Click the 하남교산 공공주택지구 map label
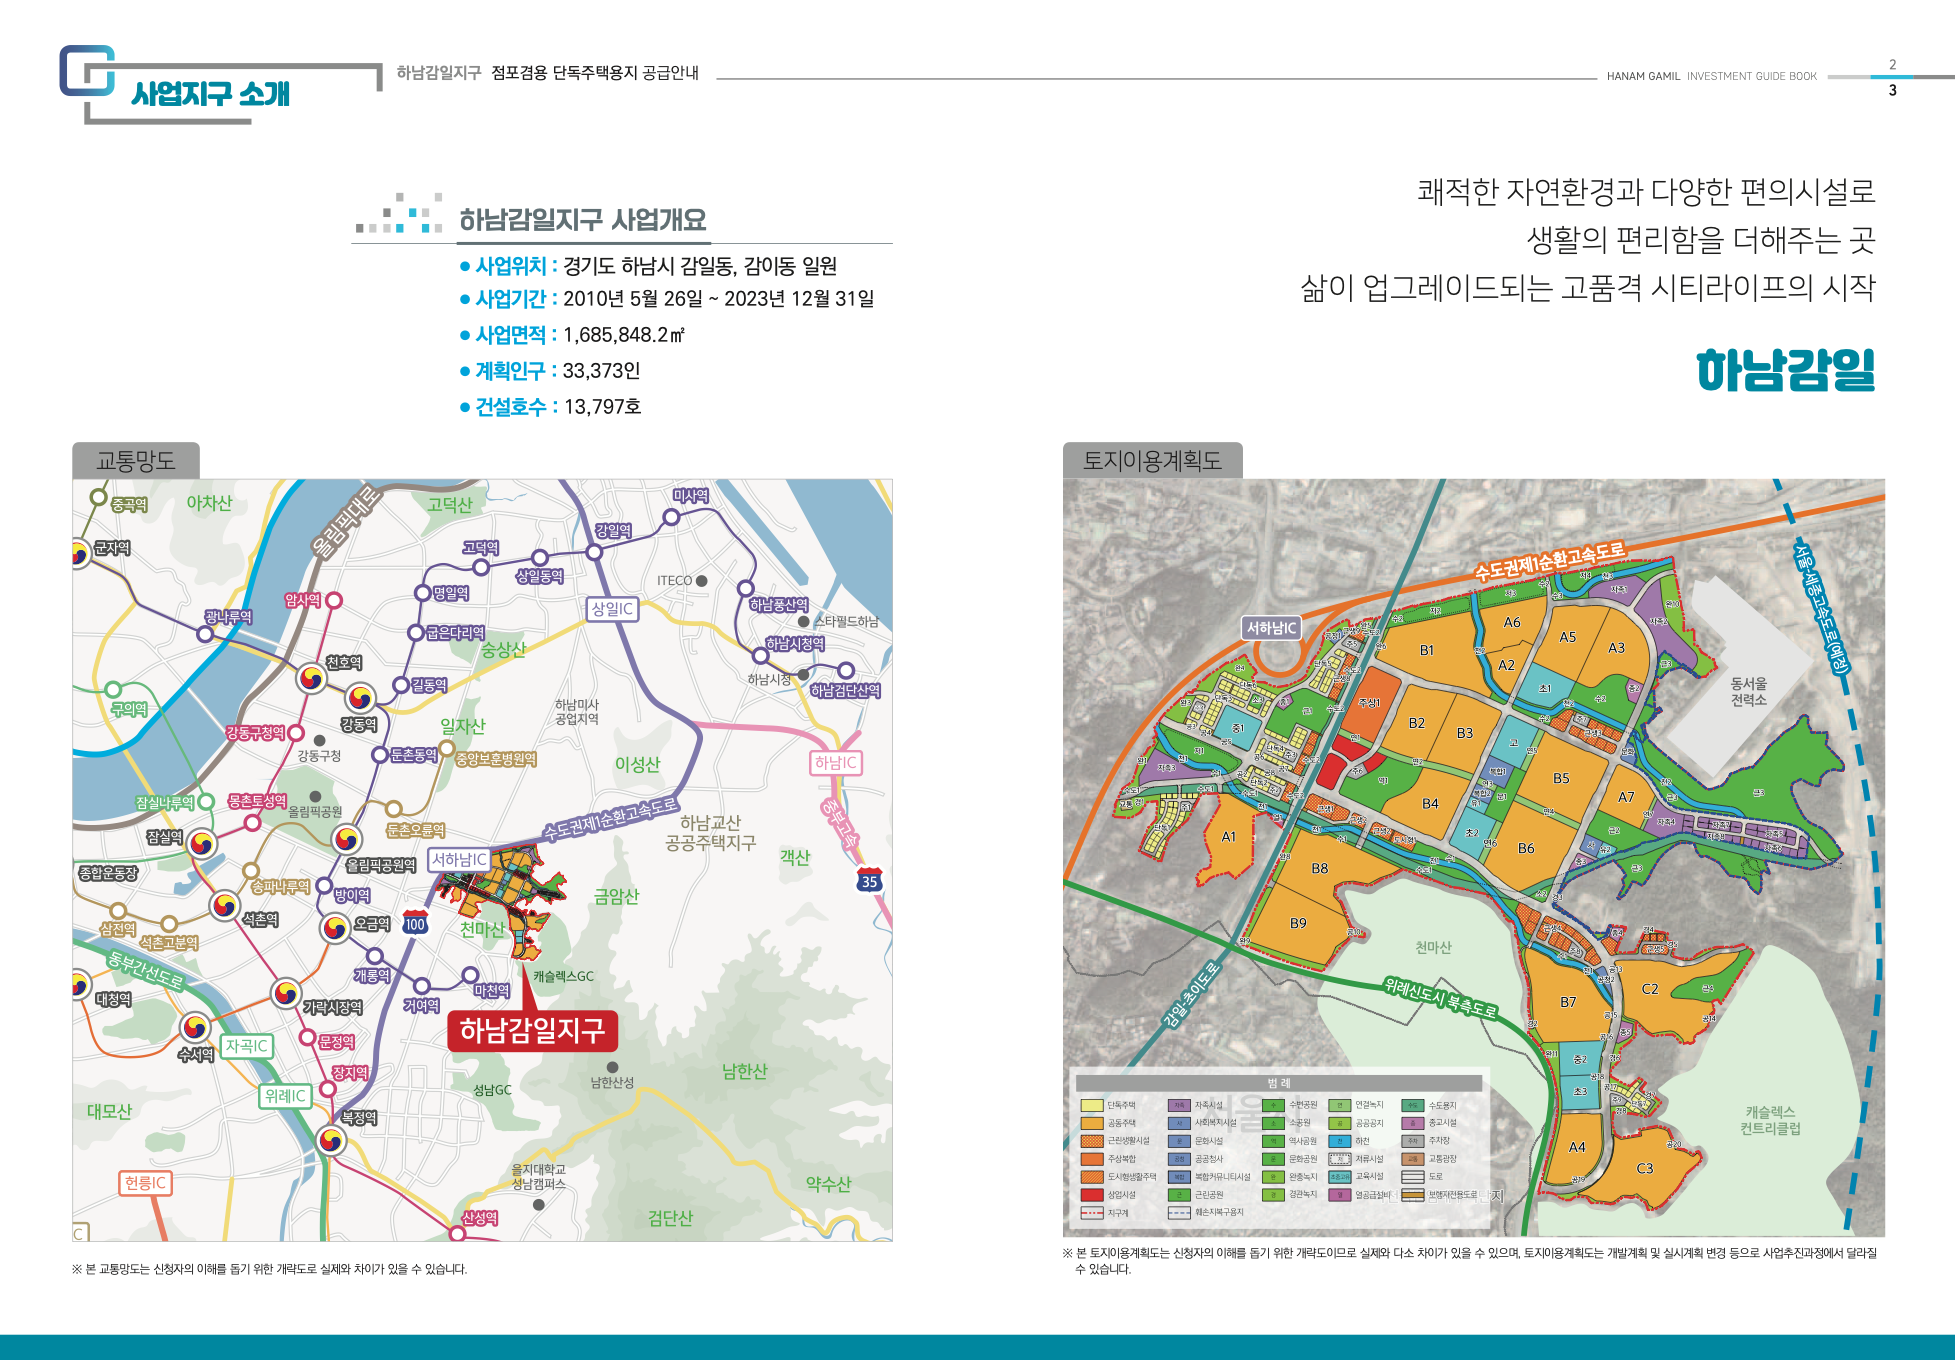This screenshot has height=1360, width=1955. pos(711,833)
